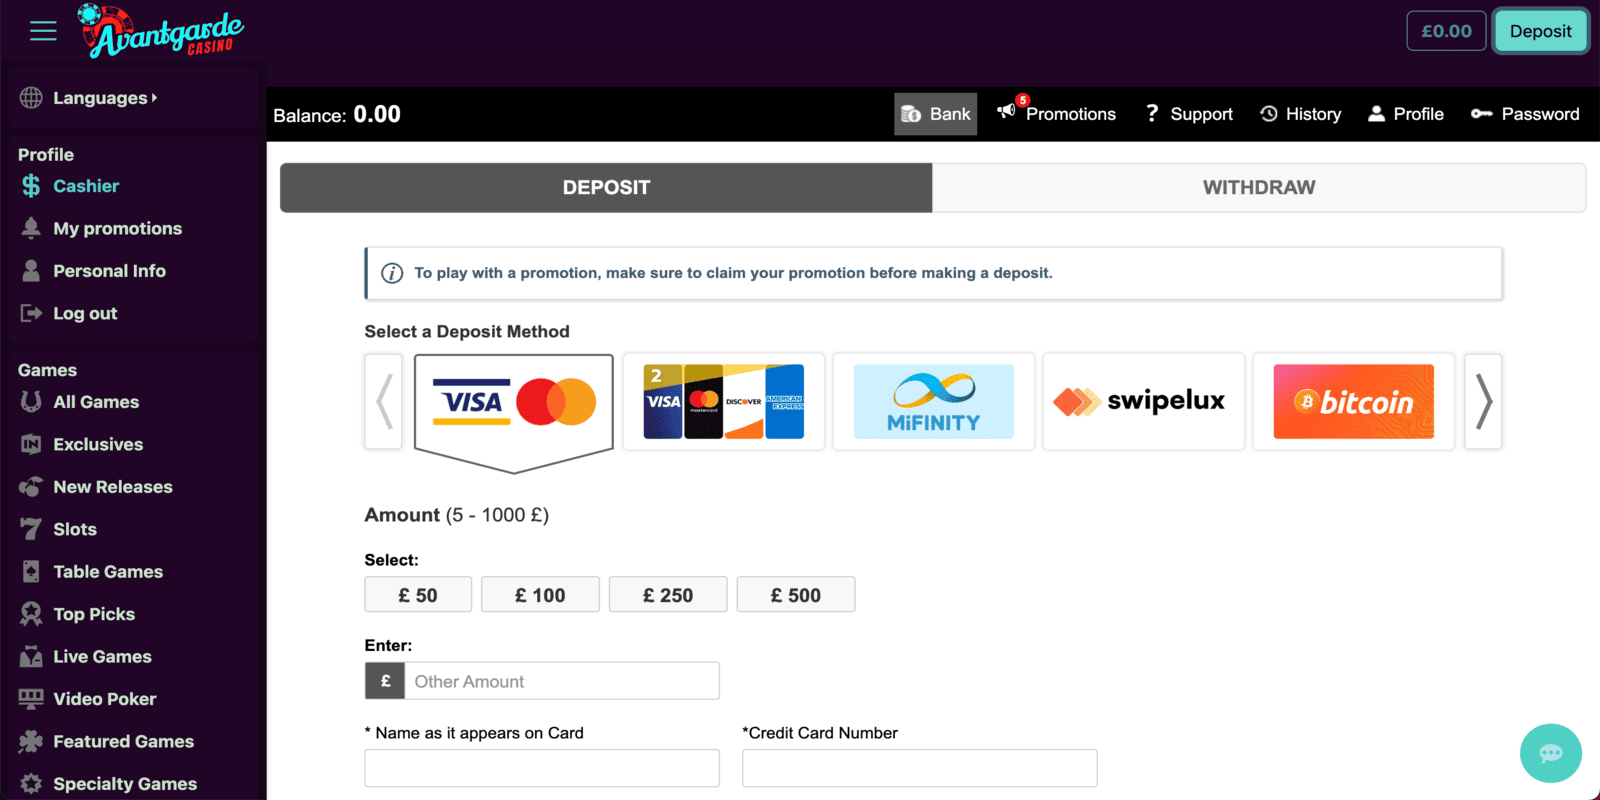Viewport: 1600px width, 800px height.
Task: Open Live Games in sidebar
Action: pos(102,657)
